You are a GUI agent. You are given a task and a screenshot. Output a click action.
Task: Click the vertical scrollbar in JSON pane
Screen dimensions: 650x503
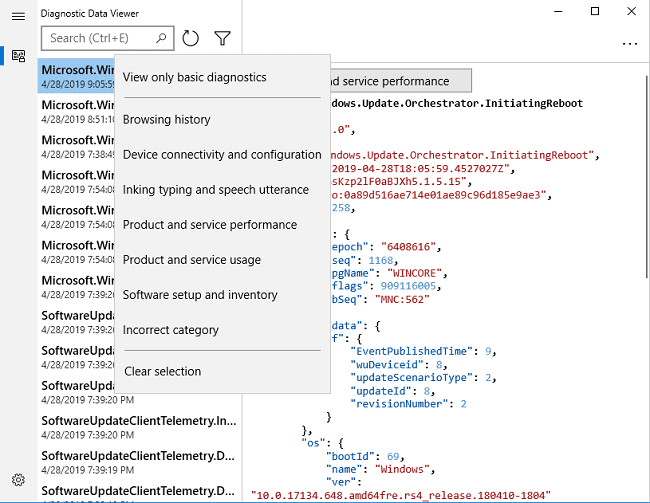point(647,177)
